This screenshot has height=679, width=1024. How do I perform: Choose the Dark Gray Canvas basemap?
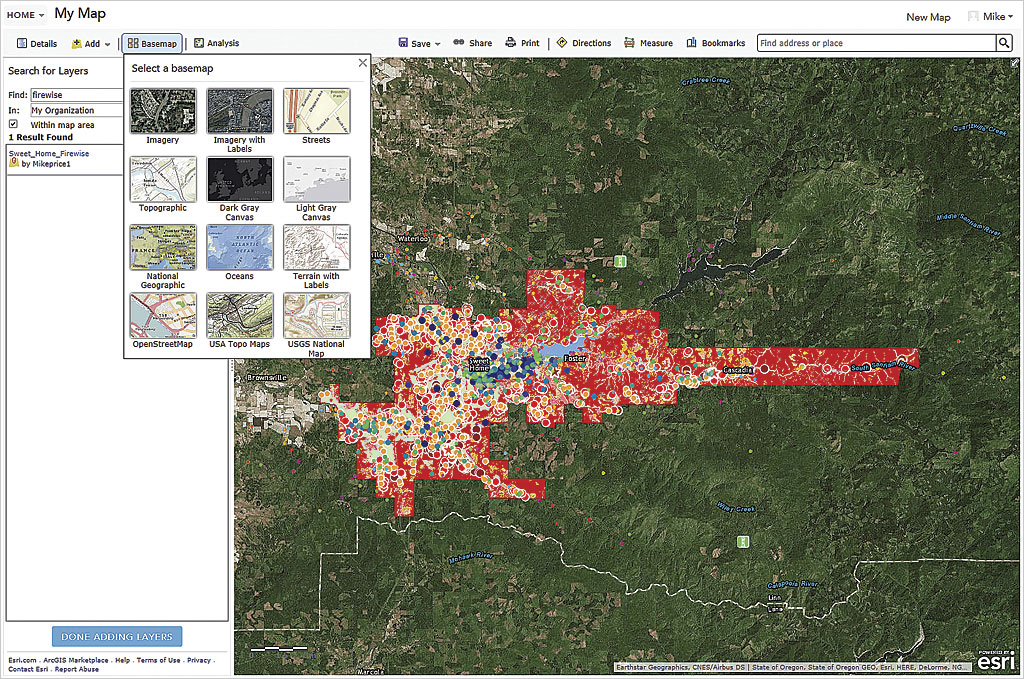point(239,179)
